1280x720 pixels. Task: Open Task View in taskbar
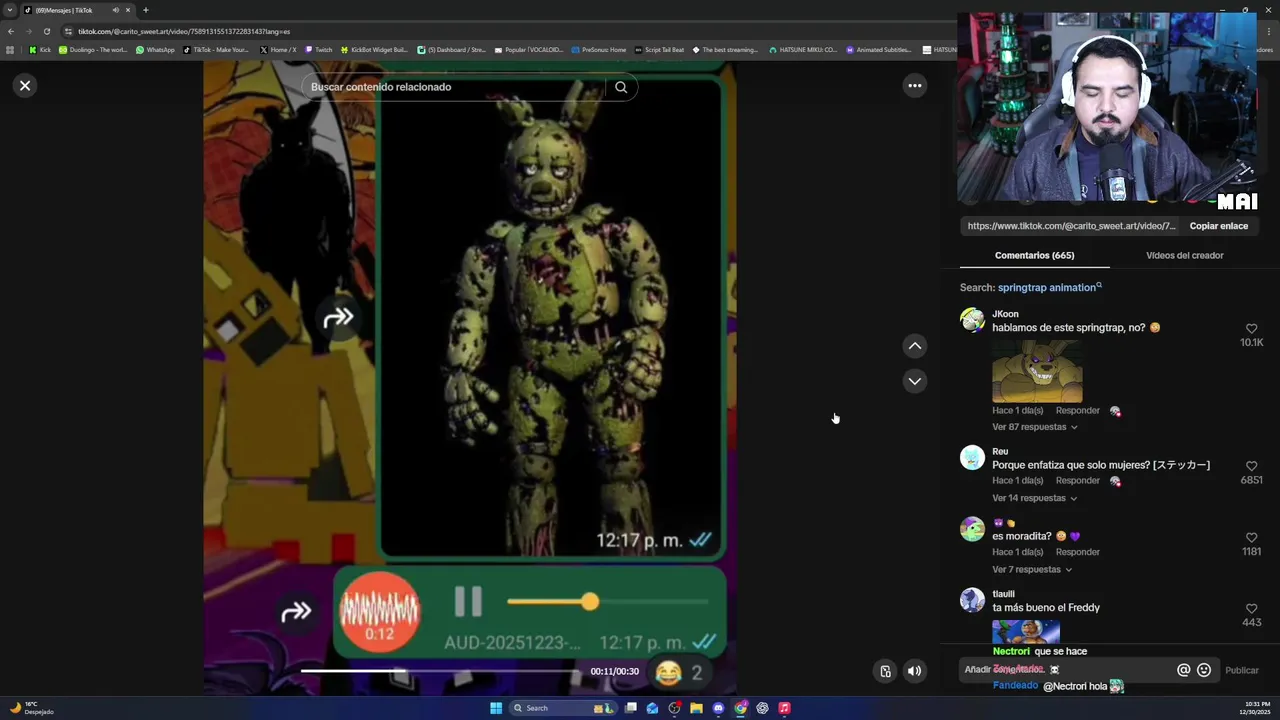[631, 708]
